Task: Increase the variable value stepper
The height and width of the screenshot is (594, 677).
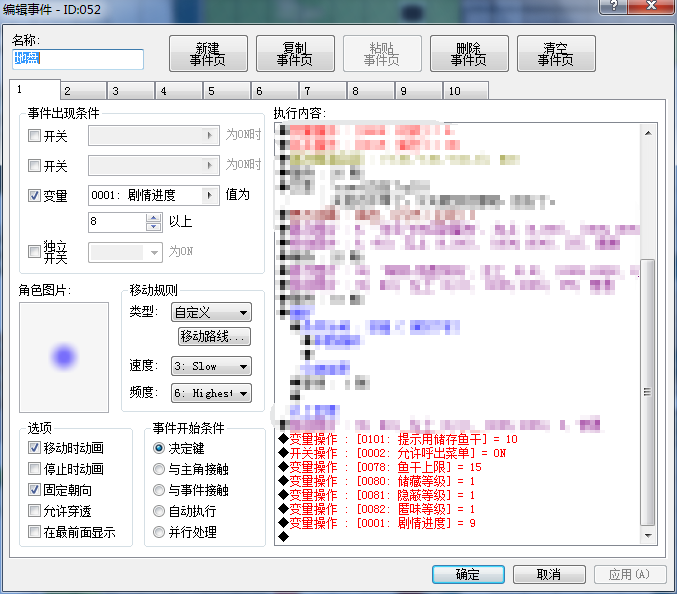Action: (x=154, y=218)
